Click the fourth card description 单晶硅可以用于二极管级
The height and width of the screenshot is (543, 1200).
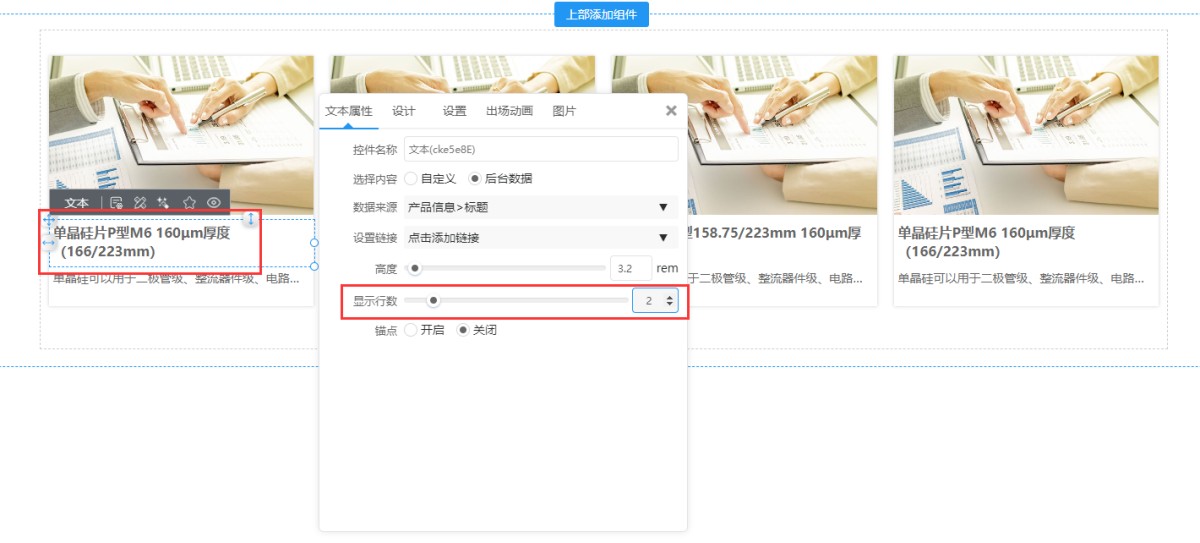pyautogui.click(x=1020, y=278)
